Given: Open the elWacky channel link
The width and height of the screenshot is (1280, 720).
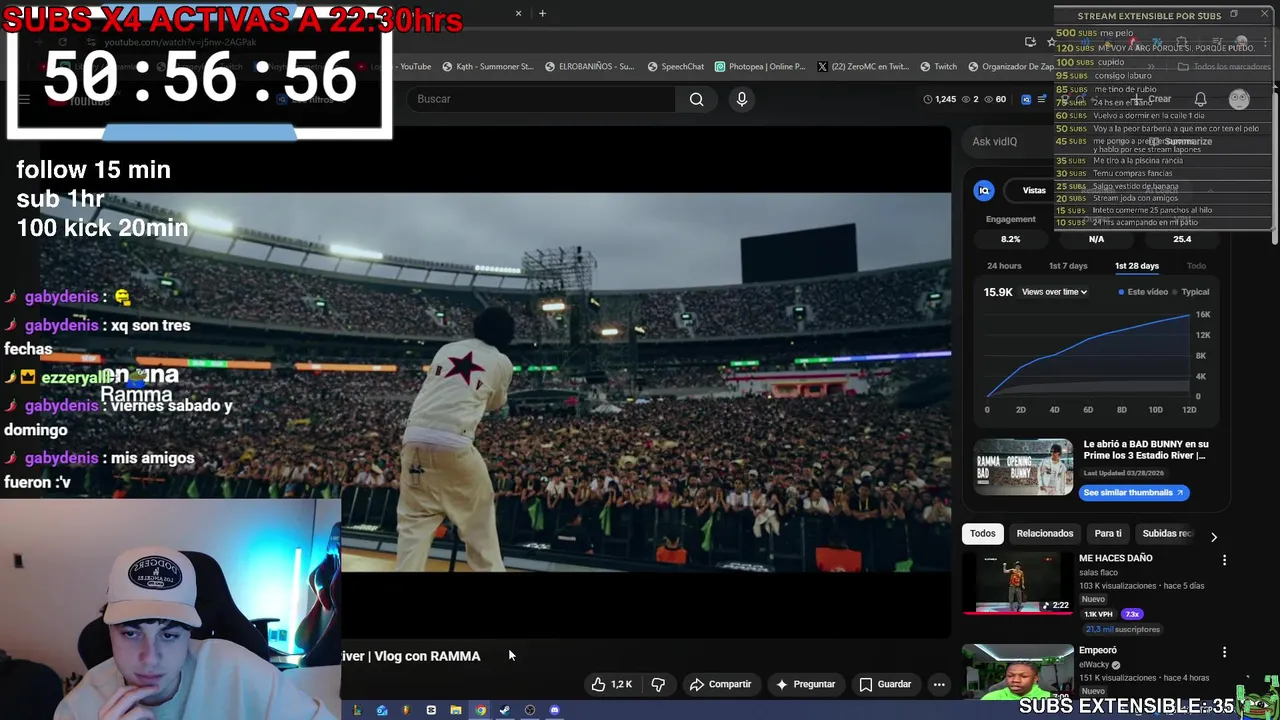Looking at the screenshot, I should (x=1095, y=665).
